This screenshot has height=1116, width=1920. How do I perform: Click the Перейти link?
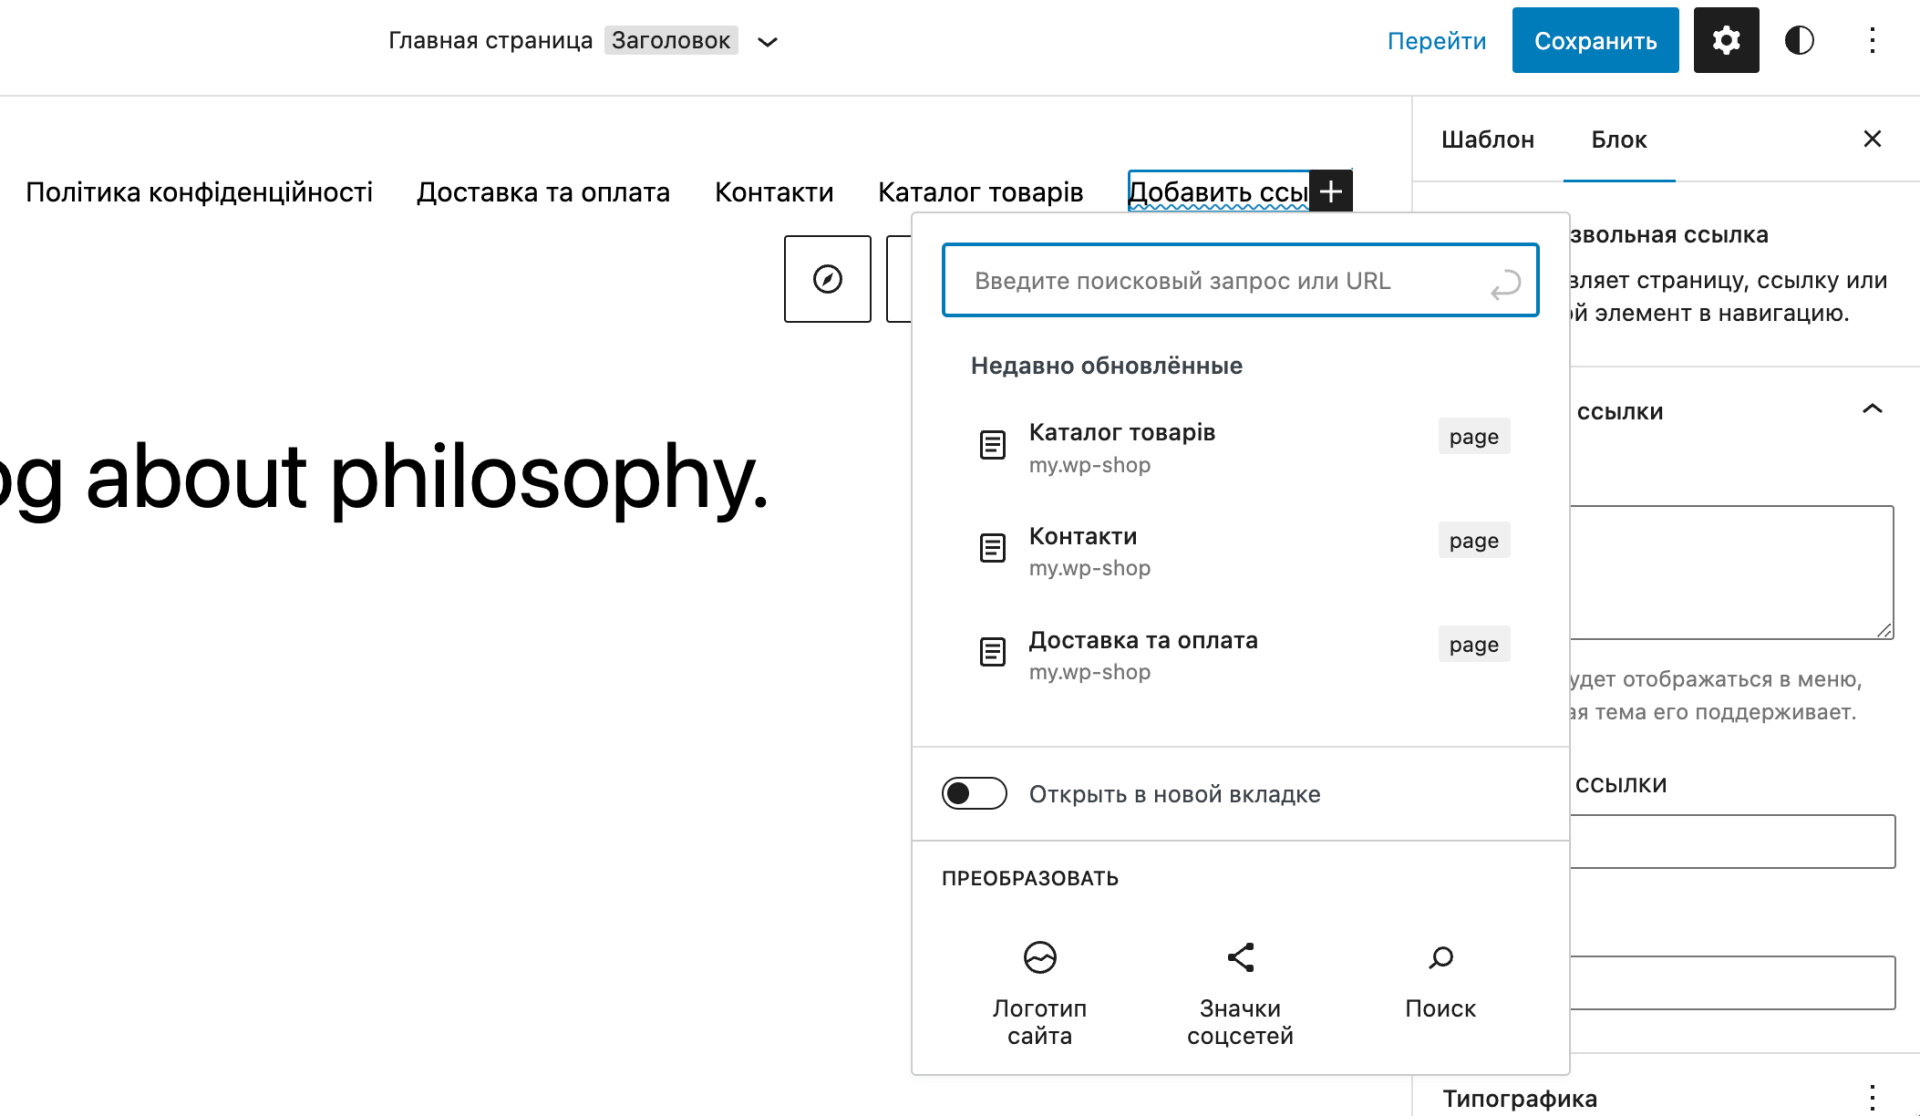[1436, 40]
